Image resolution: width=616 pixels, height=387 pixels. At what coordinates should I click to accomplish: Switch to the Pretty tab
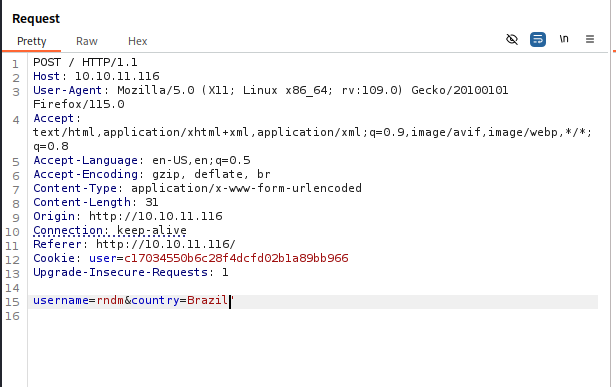pyautogui.click(x=31, y=41)
